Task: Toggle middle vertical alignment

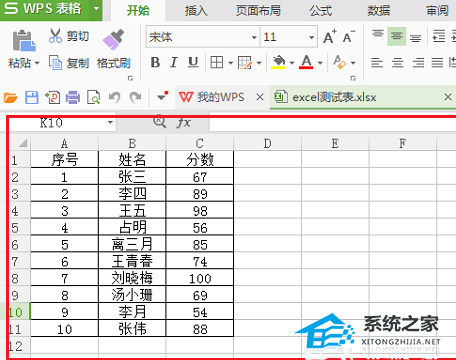Action: 396,36
